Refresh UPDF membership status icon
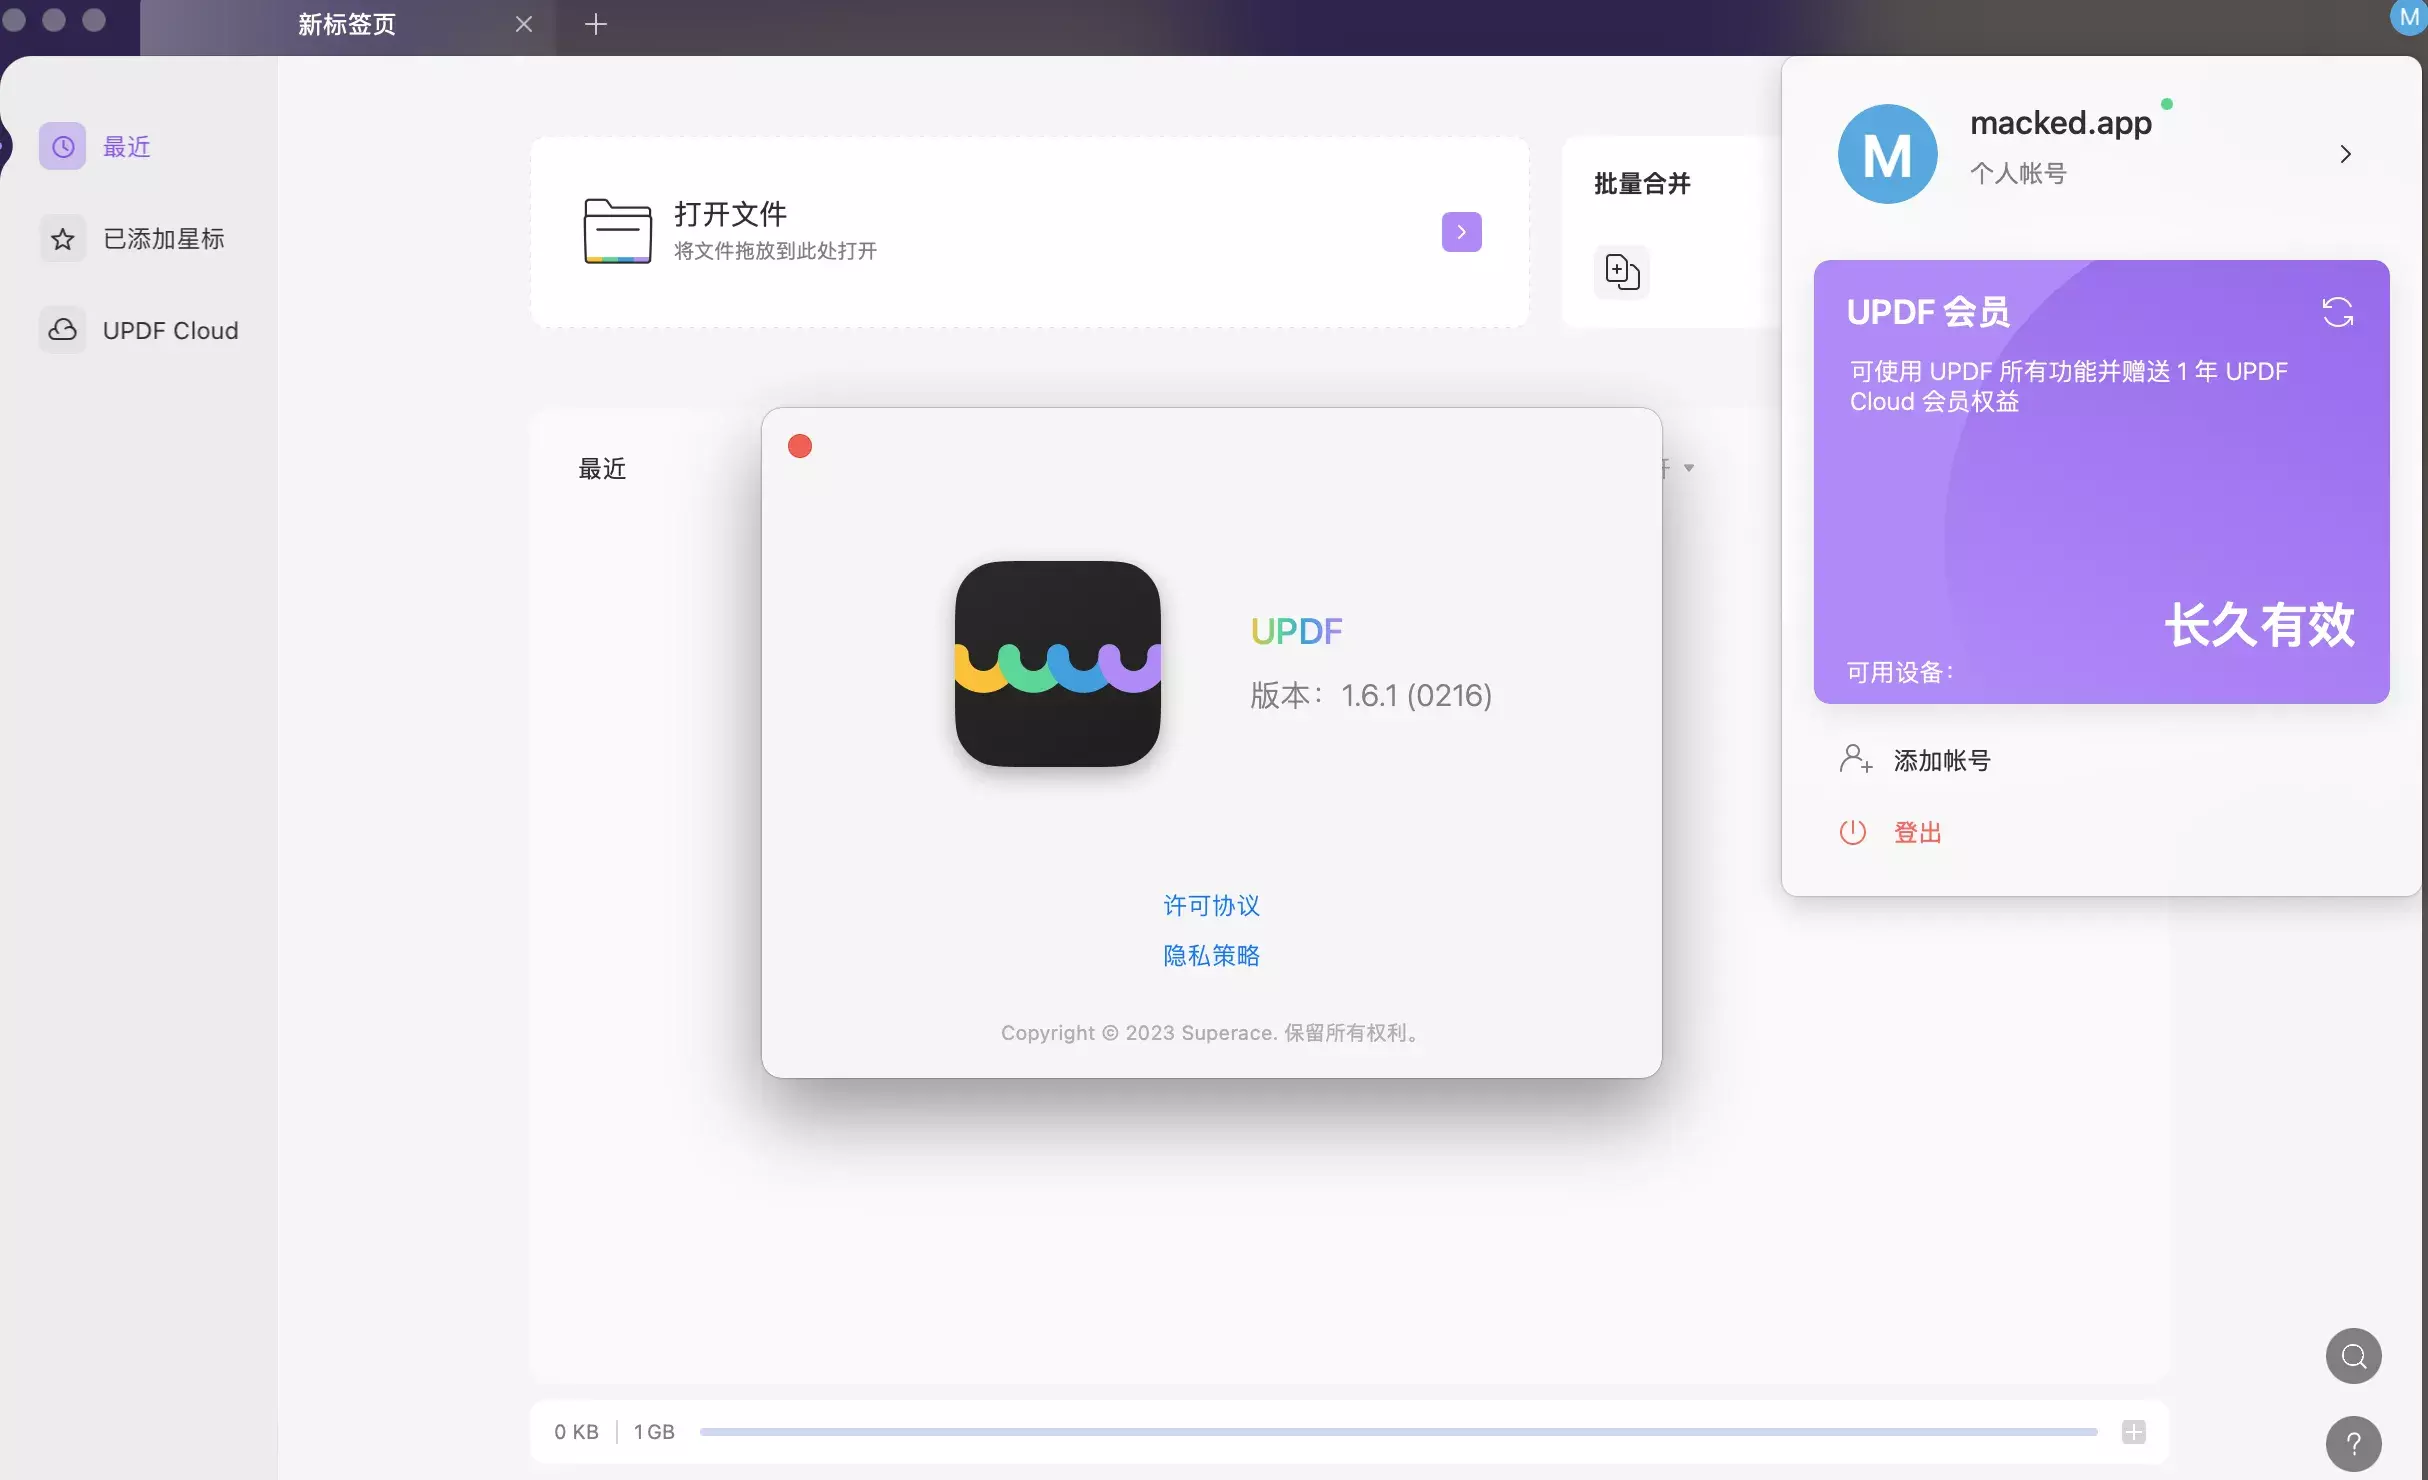The image size is (2428, 1480). tap(2337, 312)
